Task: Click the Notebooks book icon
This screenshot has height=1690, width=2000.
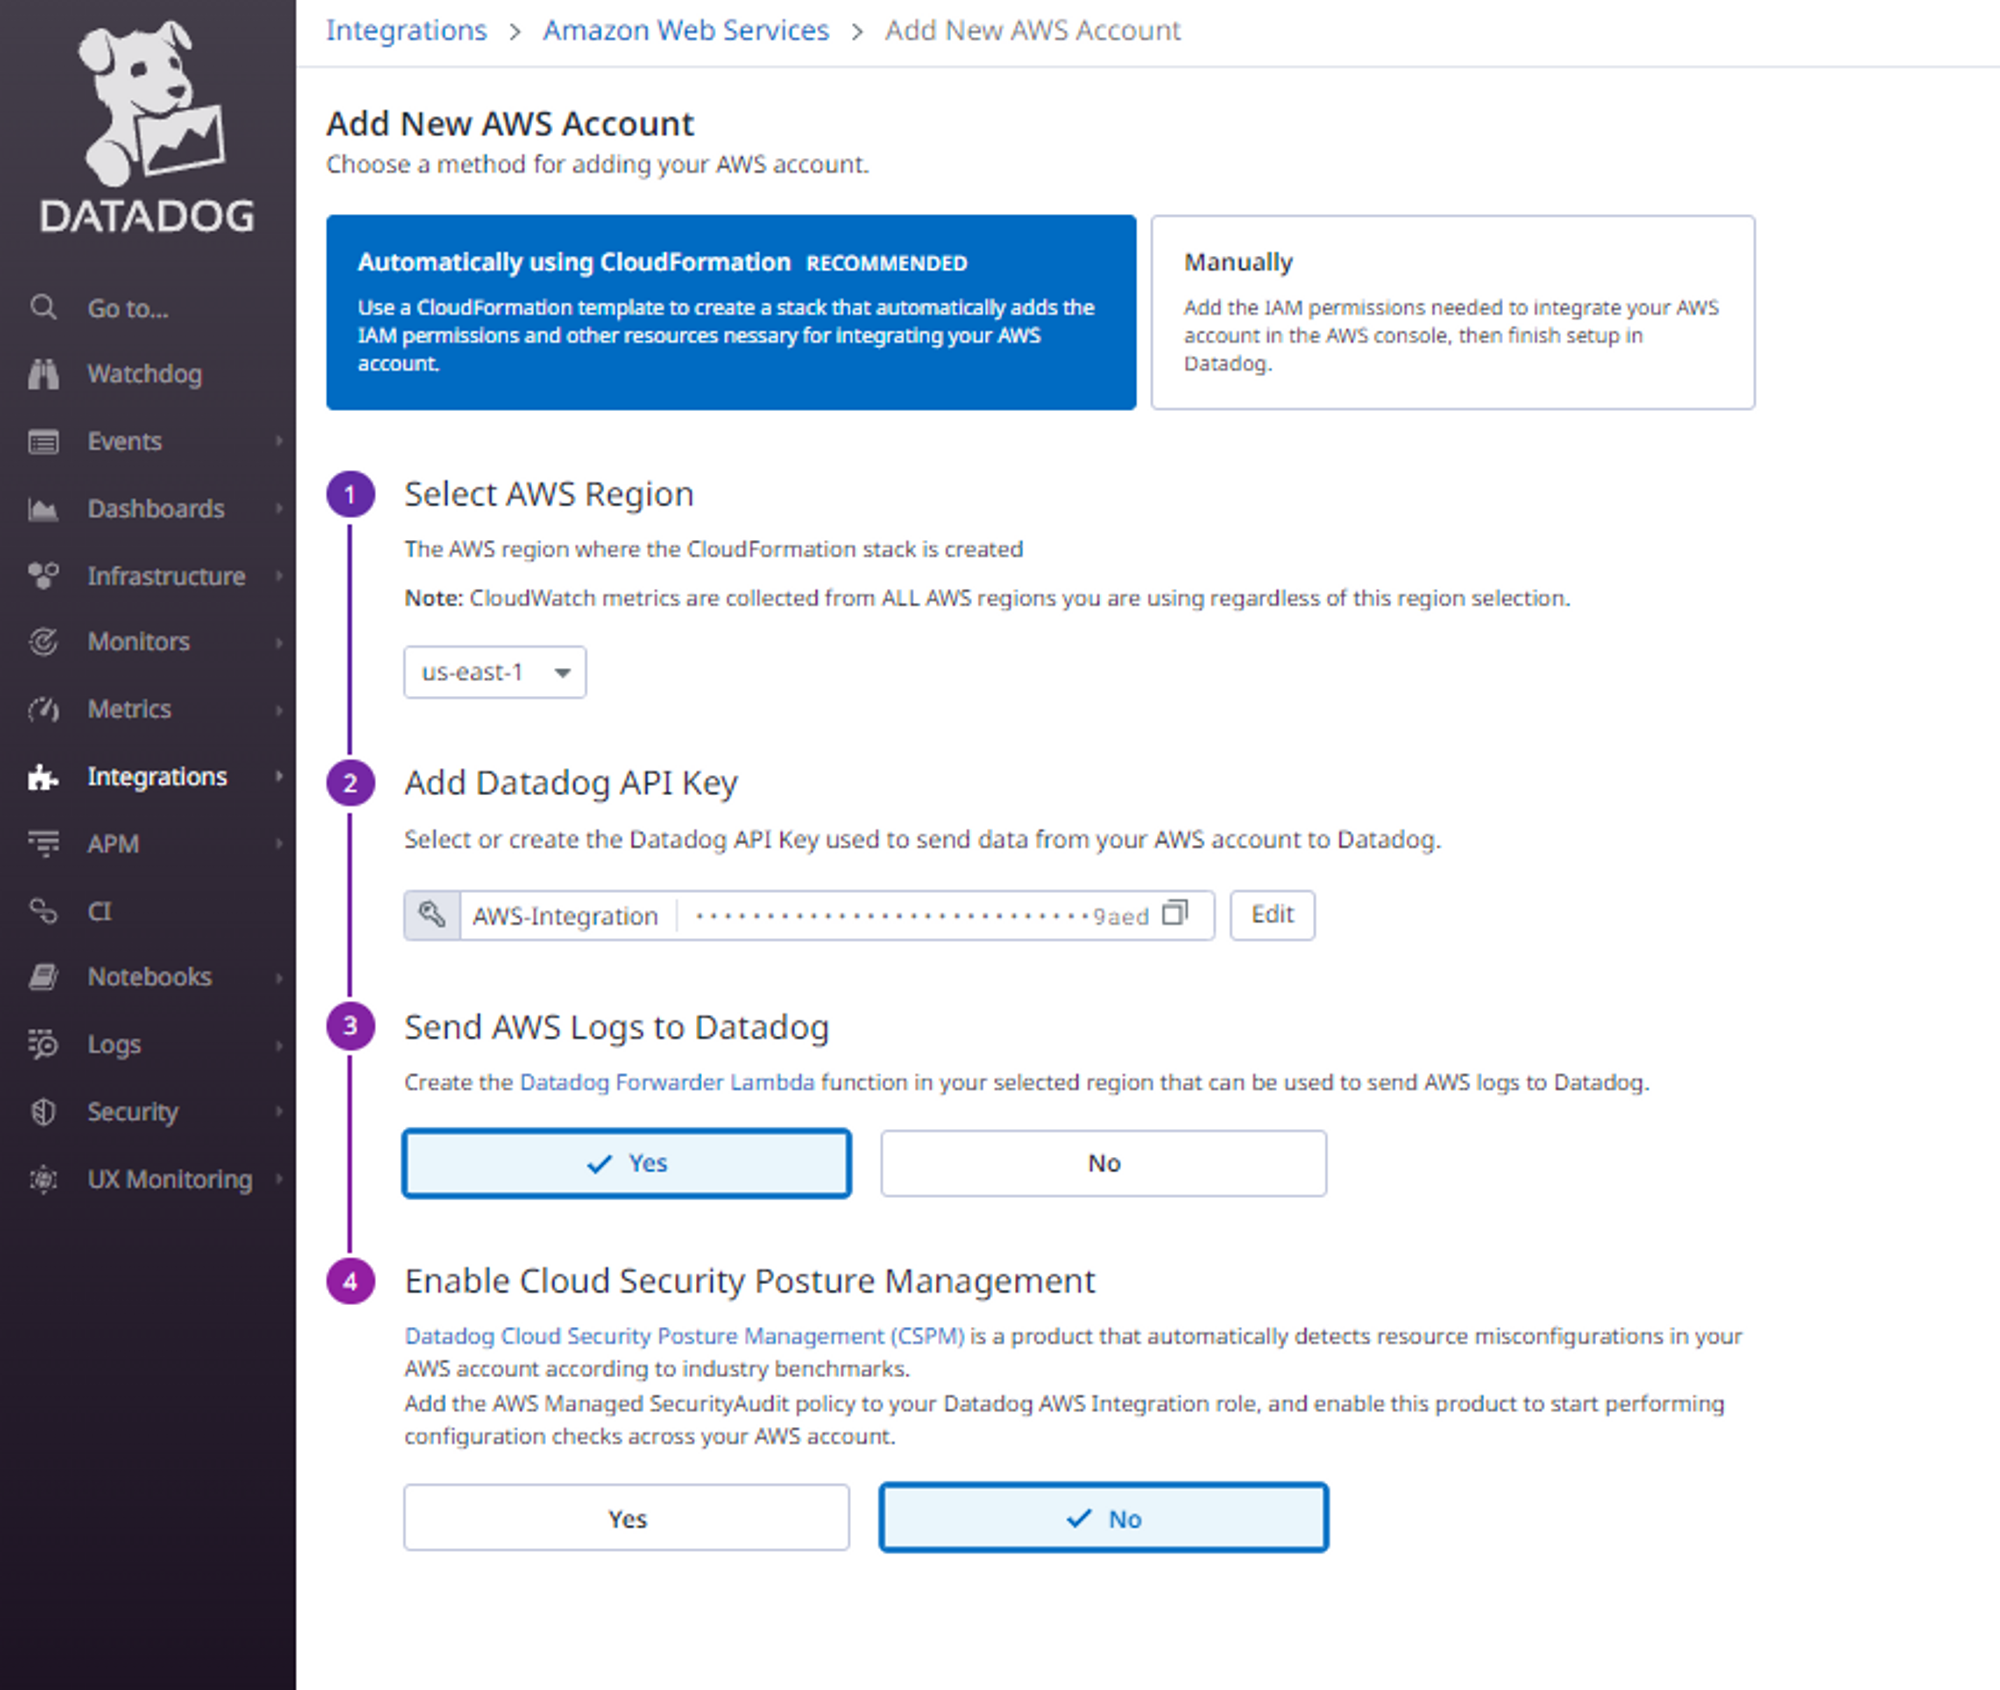Action: [x=43, y=977]
